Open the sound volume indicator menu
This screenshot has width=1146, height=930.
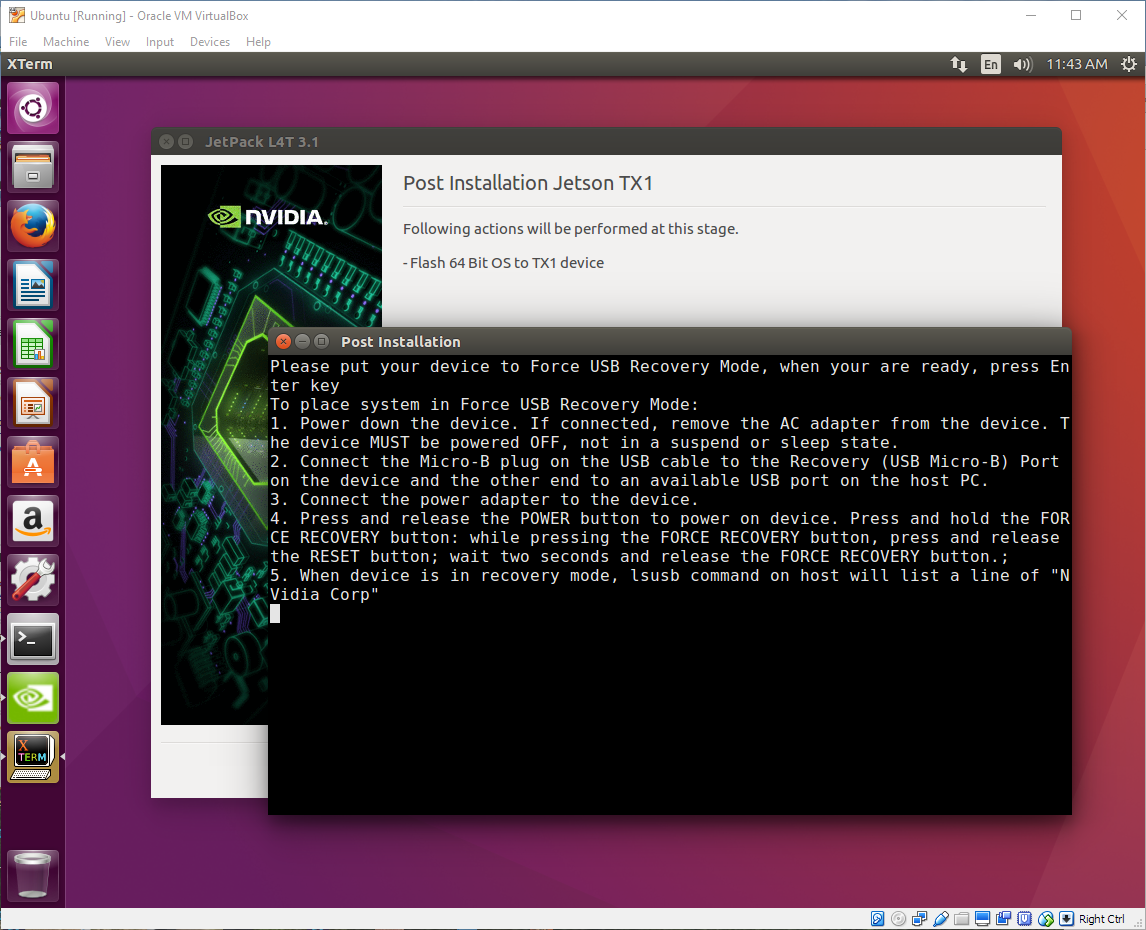1021,64
